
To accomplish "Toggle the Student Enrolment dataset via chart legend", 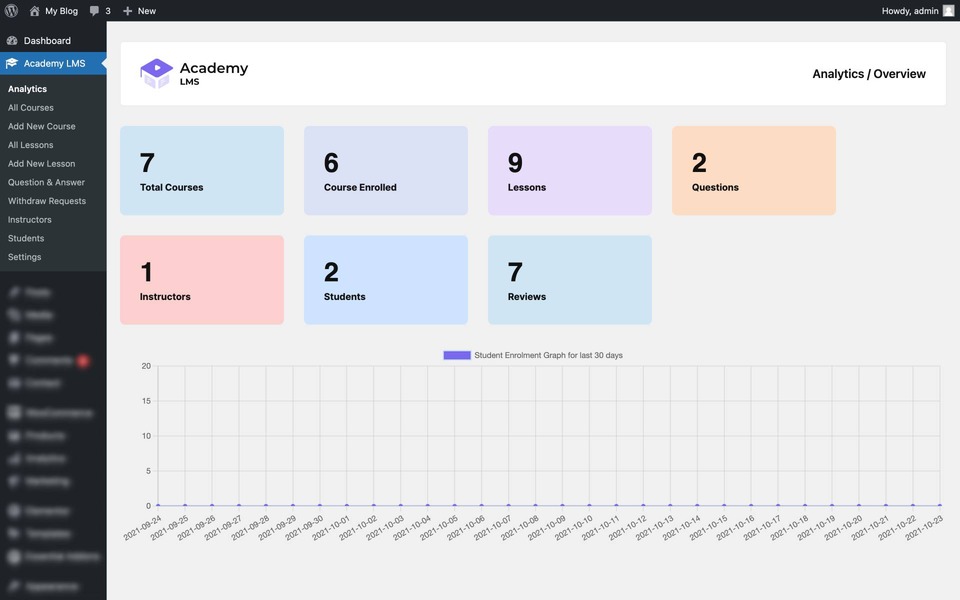I will tap(539, 354).
